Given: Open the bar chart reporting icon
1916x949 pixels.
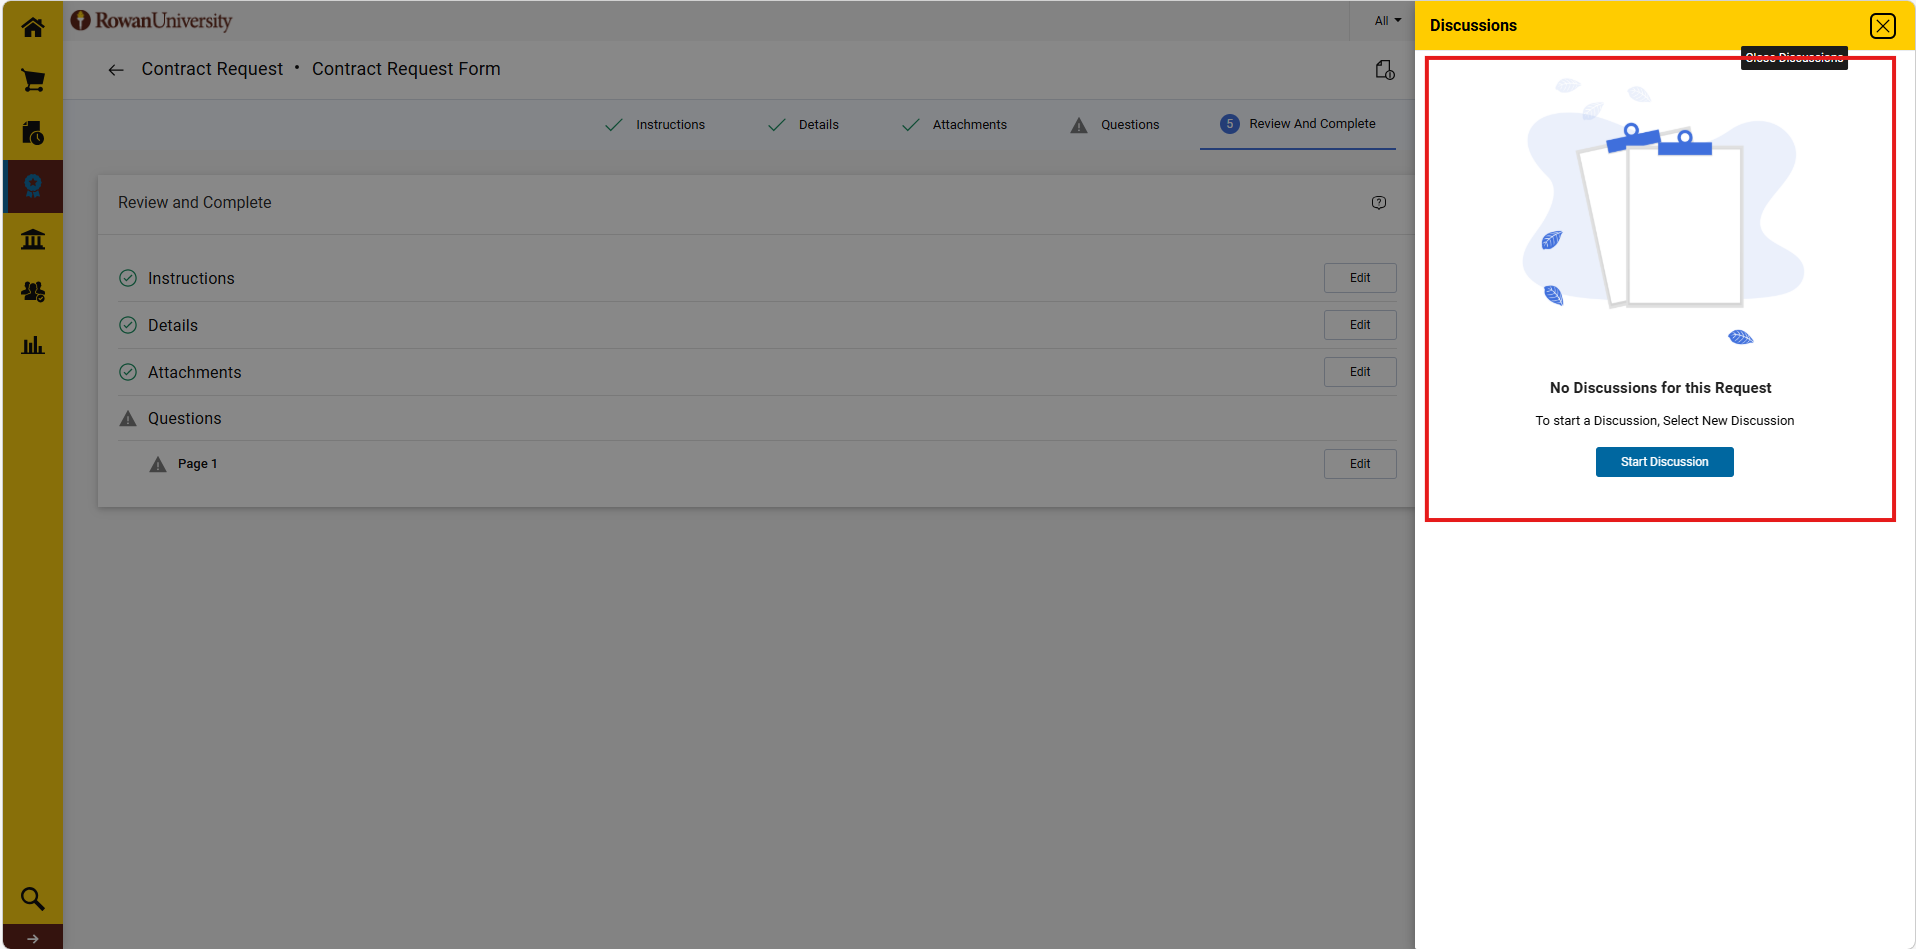Looking at the screenshot, I should pos(33,345).
